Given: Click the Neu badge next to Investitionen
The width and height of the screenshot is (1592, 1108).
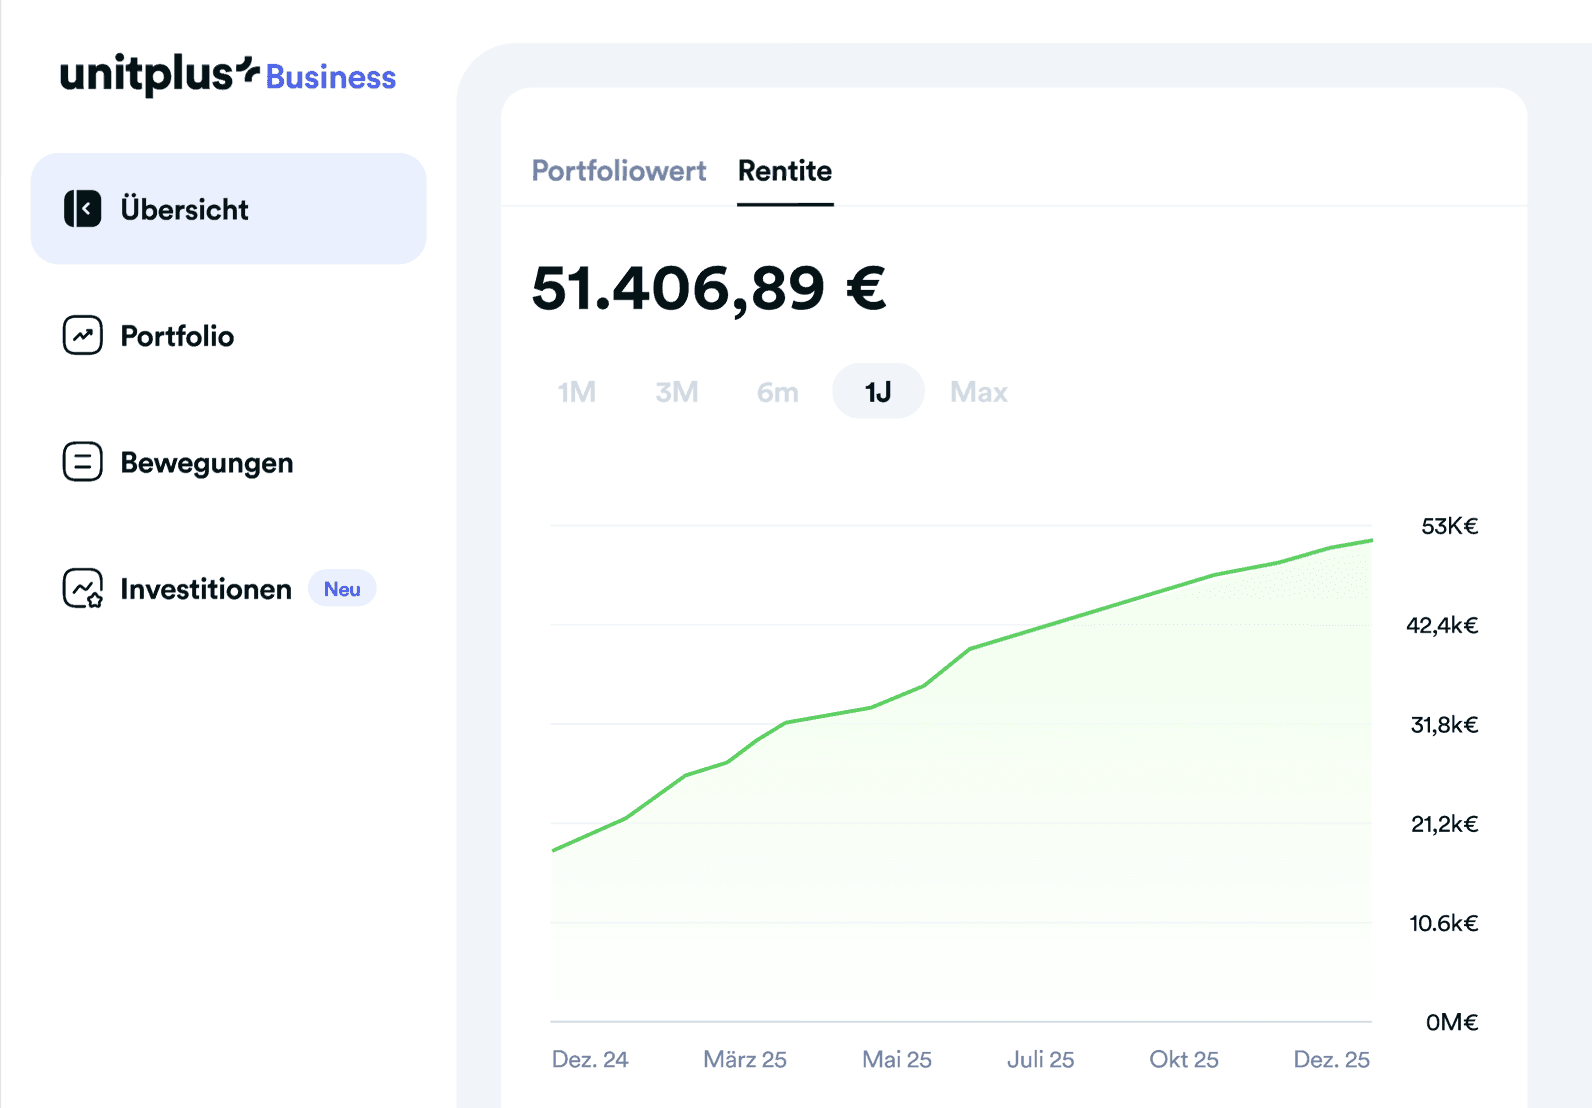Looking at the screenshot, I should coord(342,589).
